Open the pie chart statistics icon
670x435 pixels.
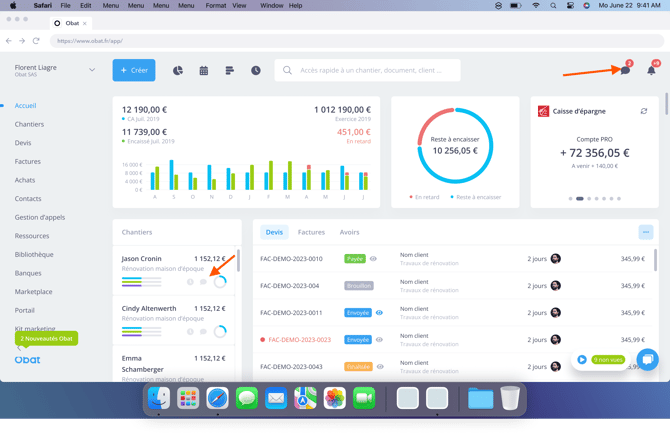tap(178, 71)
